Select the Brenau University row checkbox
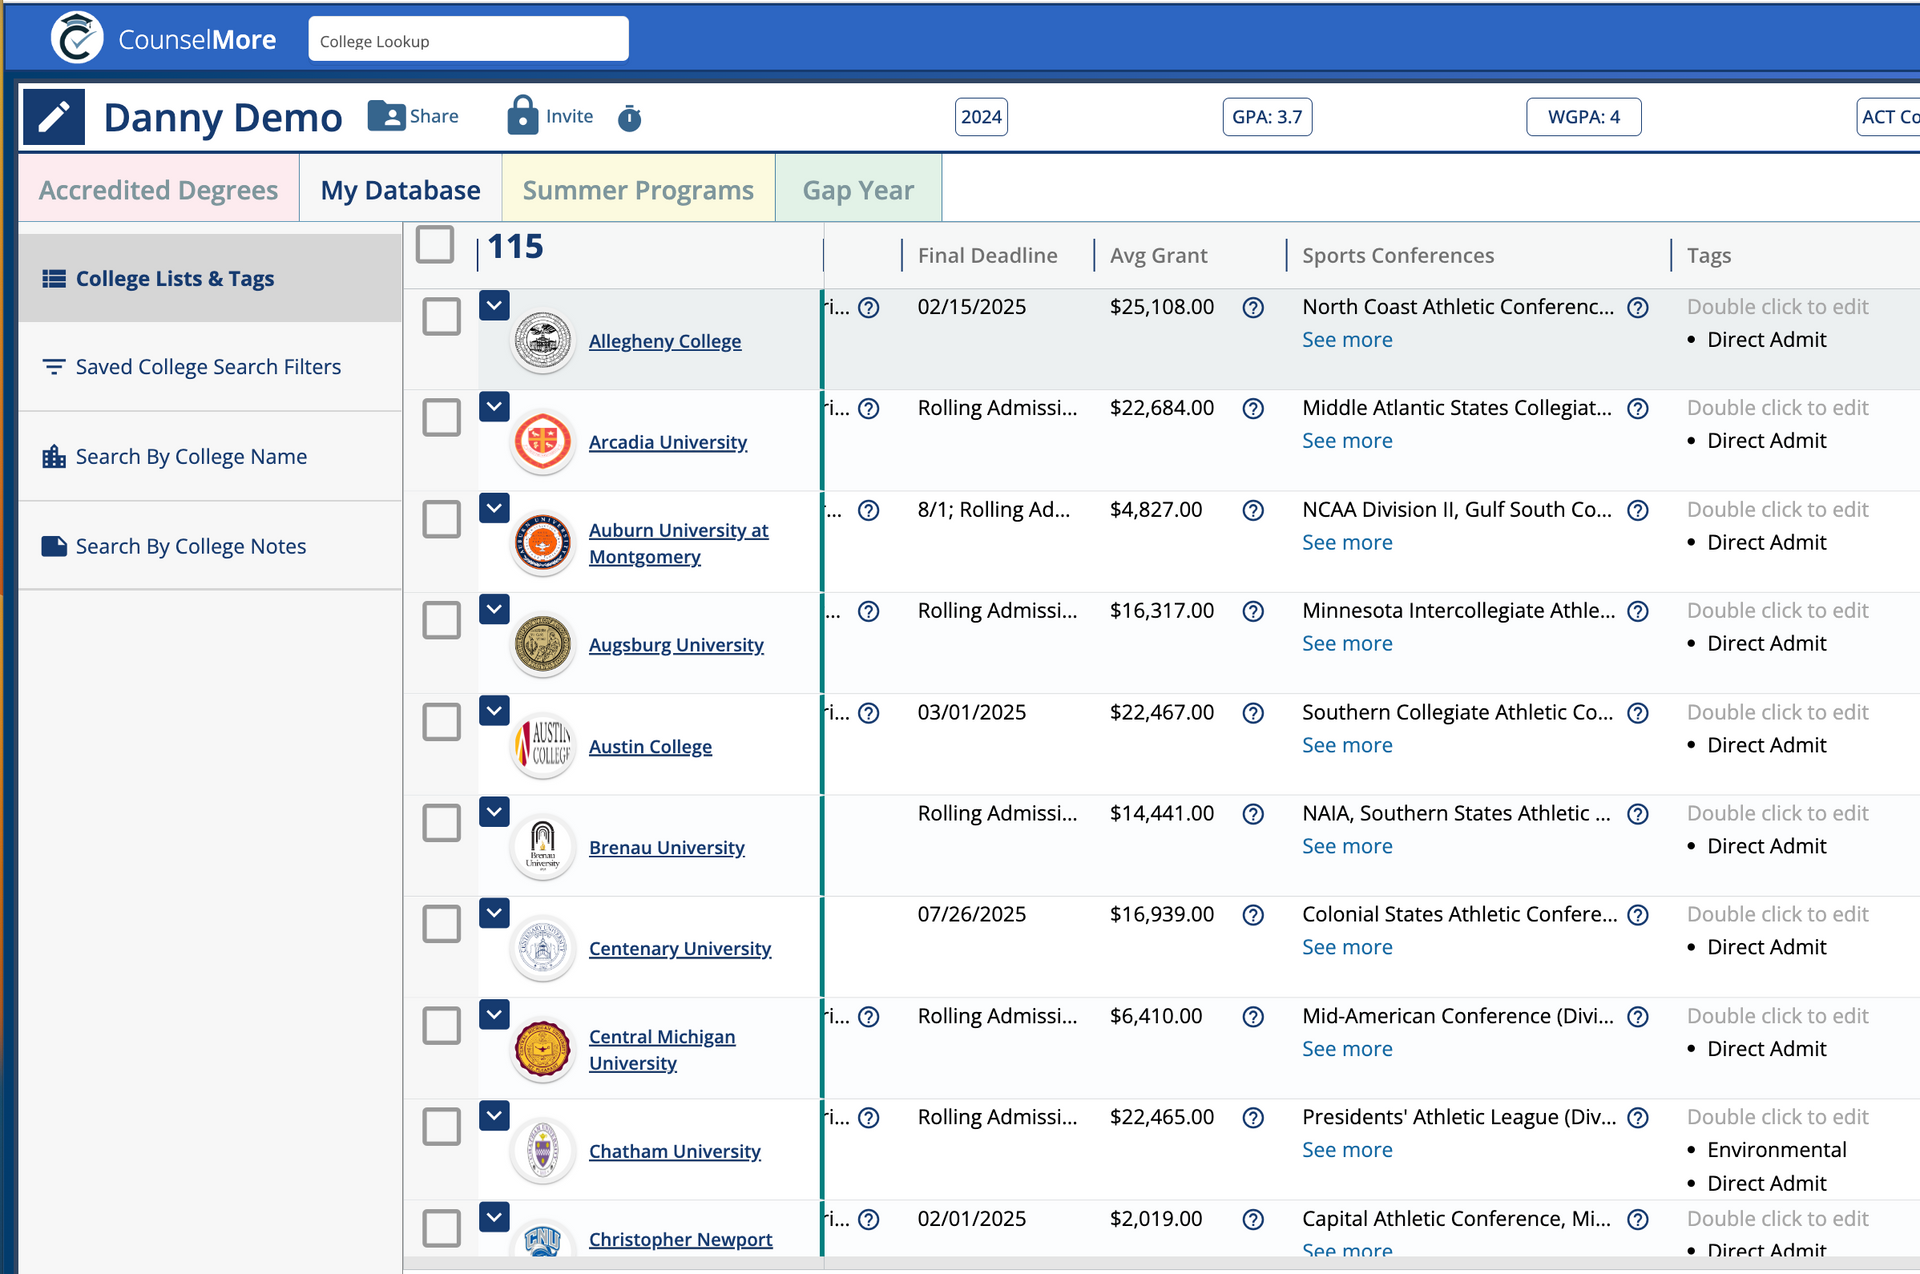The image size is (1920, 1274). 441,823
